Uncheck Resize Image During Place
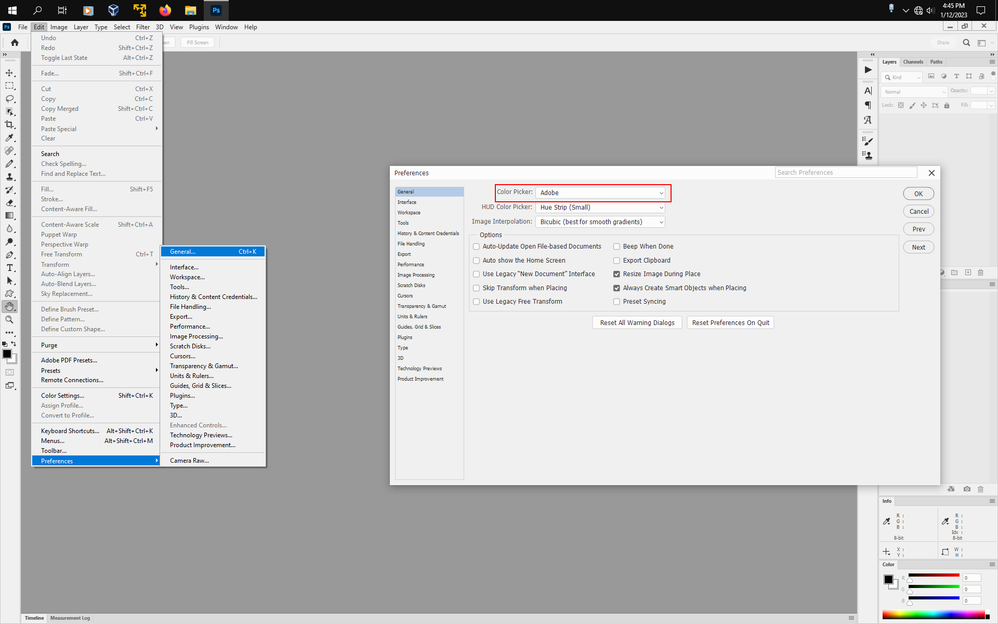Viewport: 998px width, 624px height. [616, 274]
